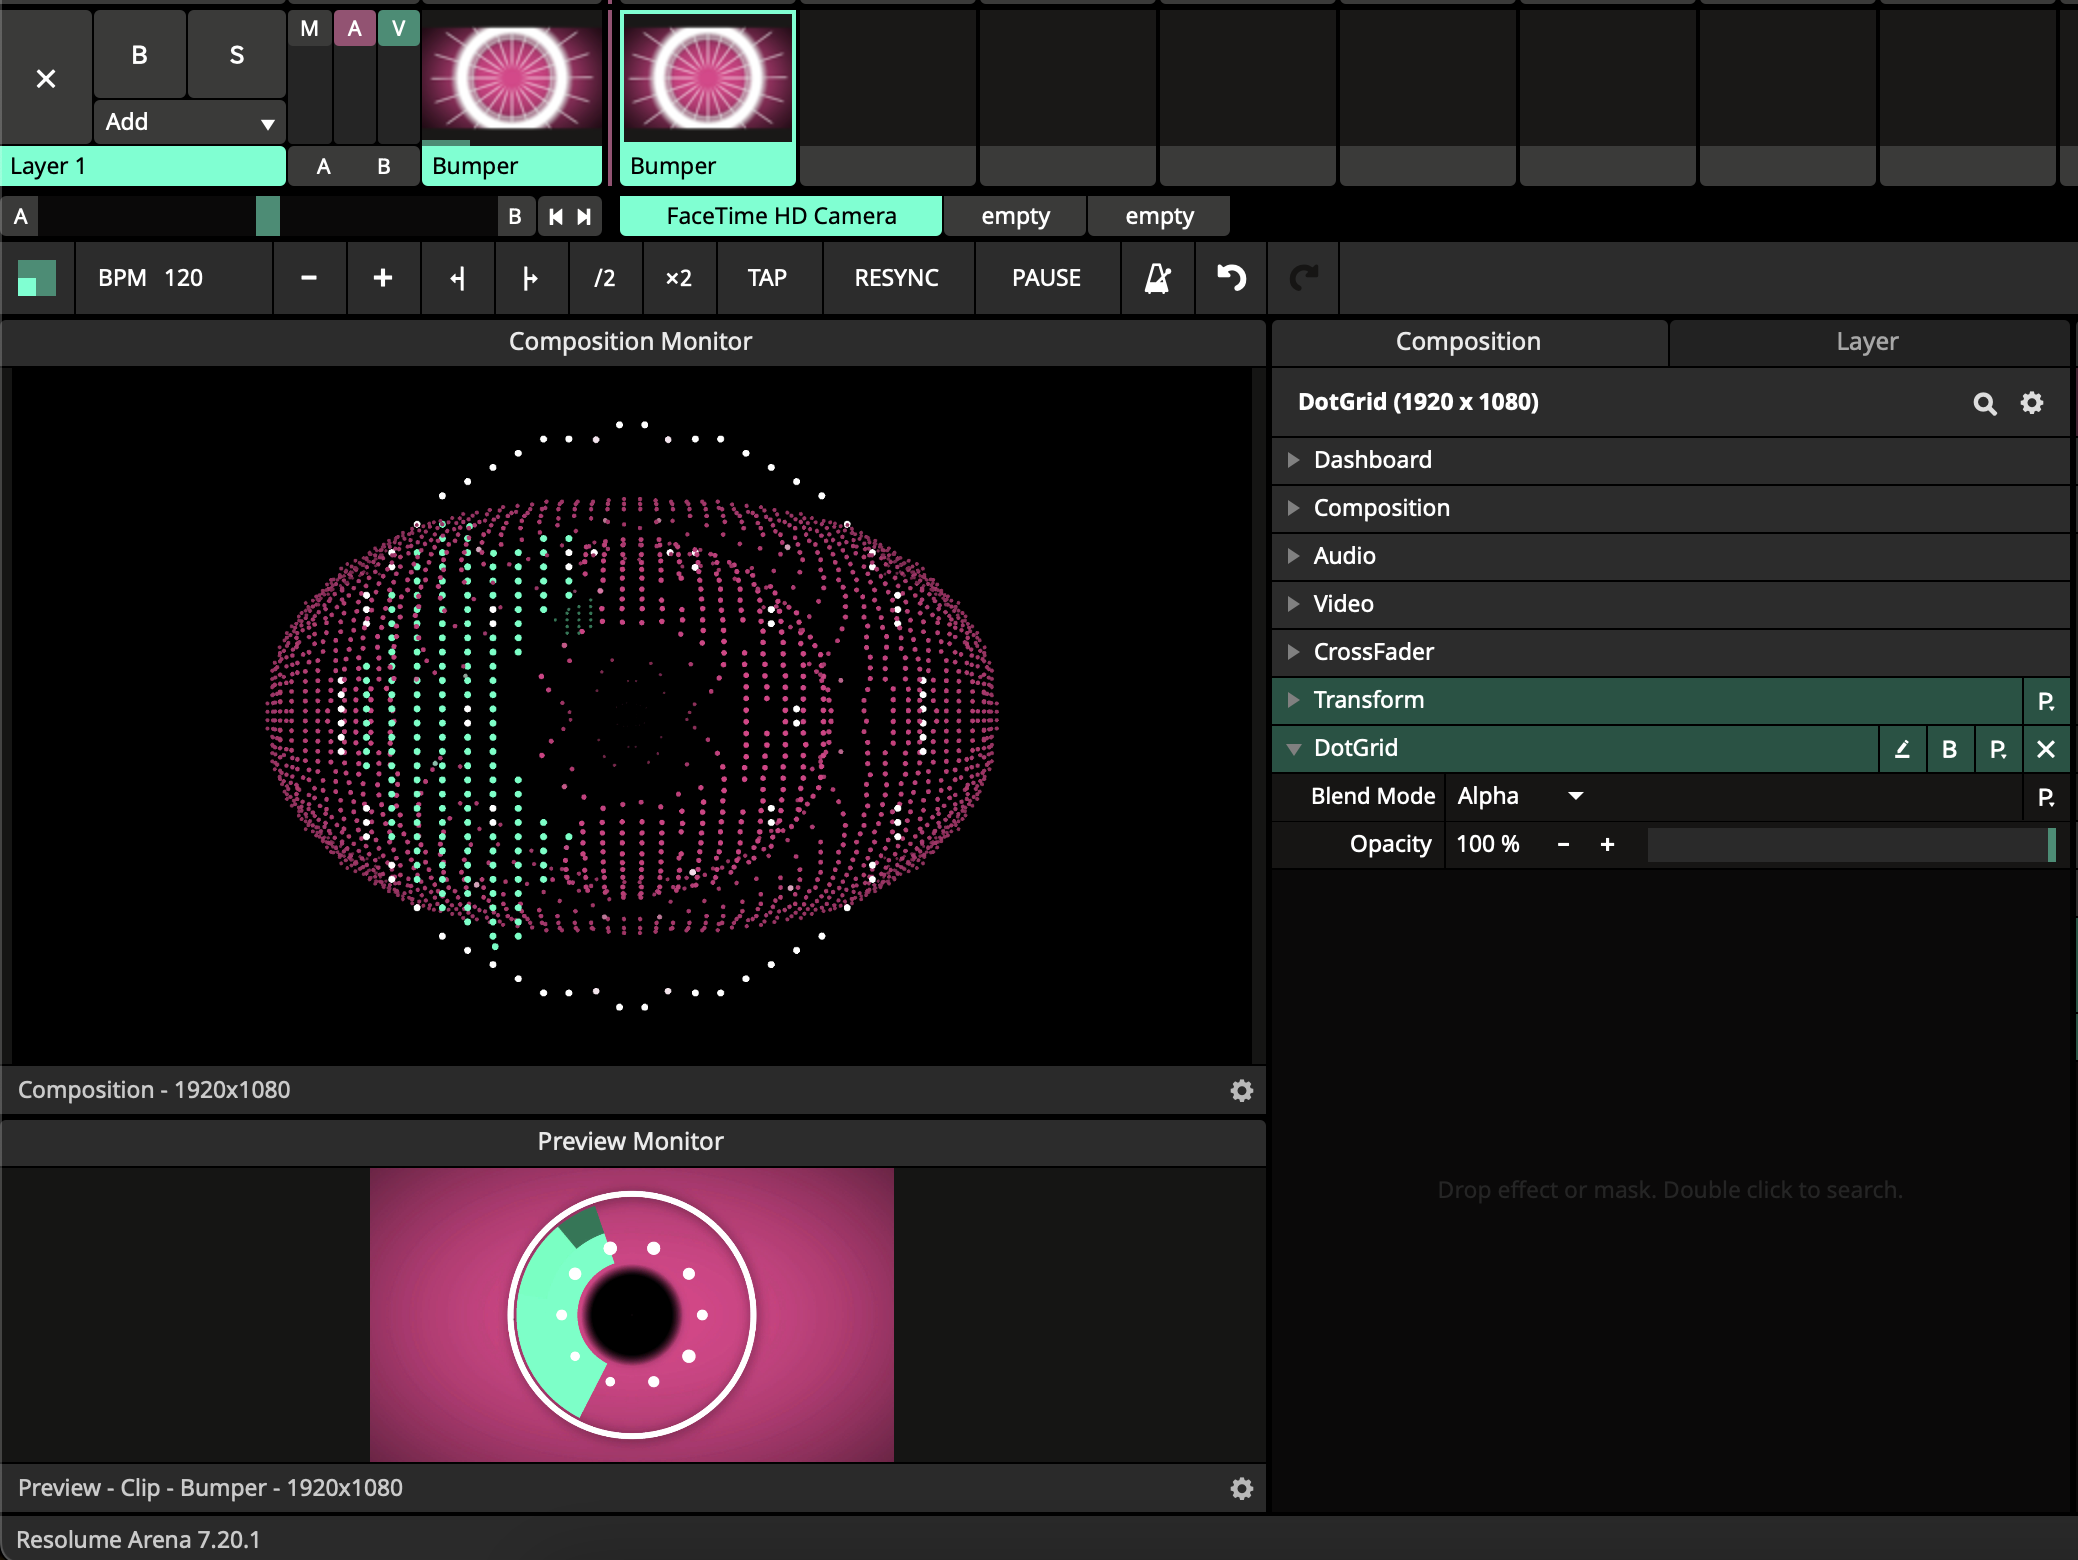The image size is (2078, 1560).
Task: Open the composition panel search magnifier
Action: tap(1984, 403)
